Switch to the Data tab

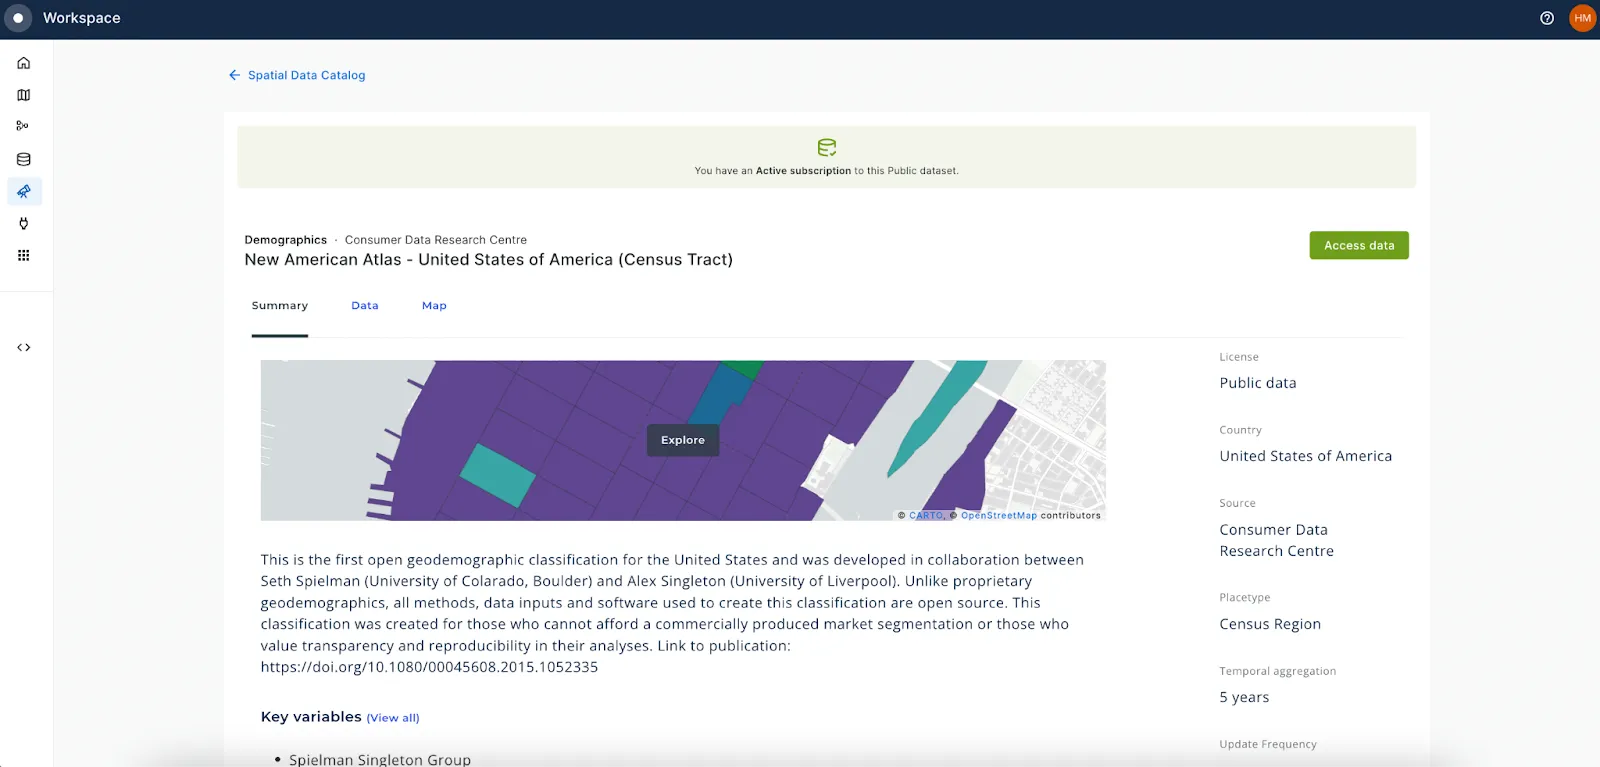365,306
